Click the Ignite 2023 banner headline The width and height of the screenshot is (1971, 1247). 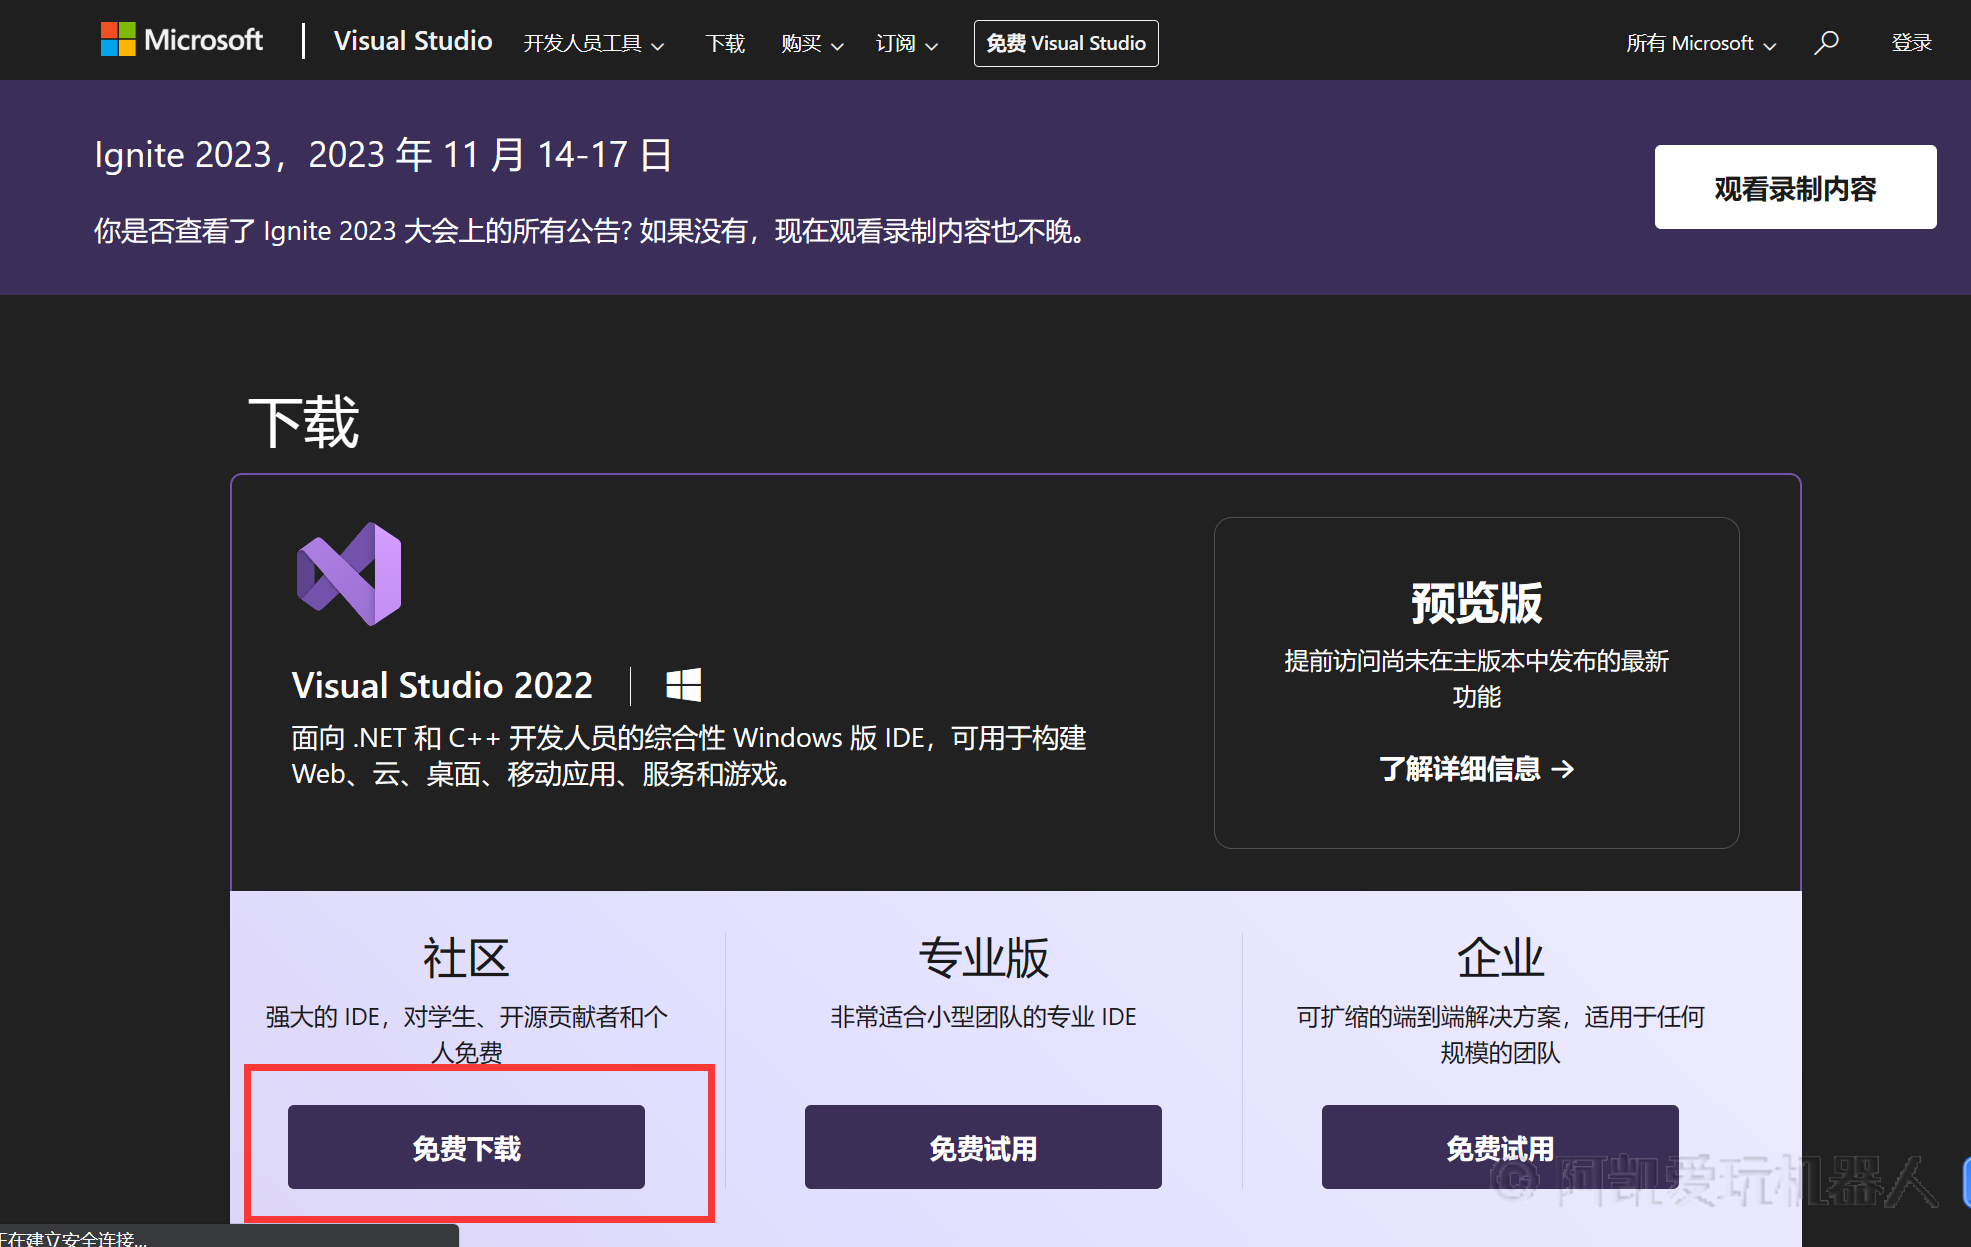click(384, 155)
